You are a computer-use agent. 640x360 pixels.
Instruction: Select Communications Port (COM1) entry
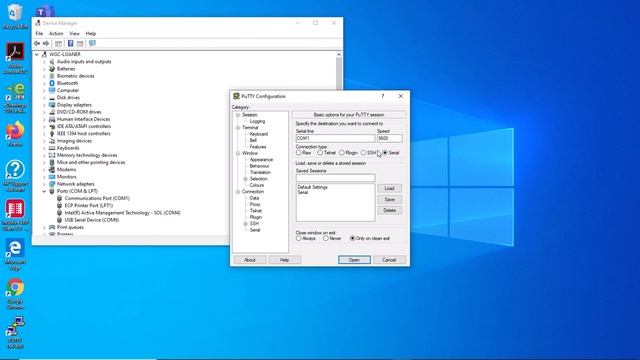[97, 198]
